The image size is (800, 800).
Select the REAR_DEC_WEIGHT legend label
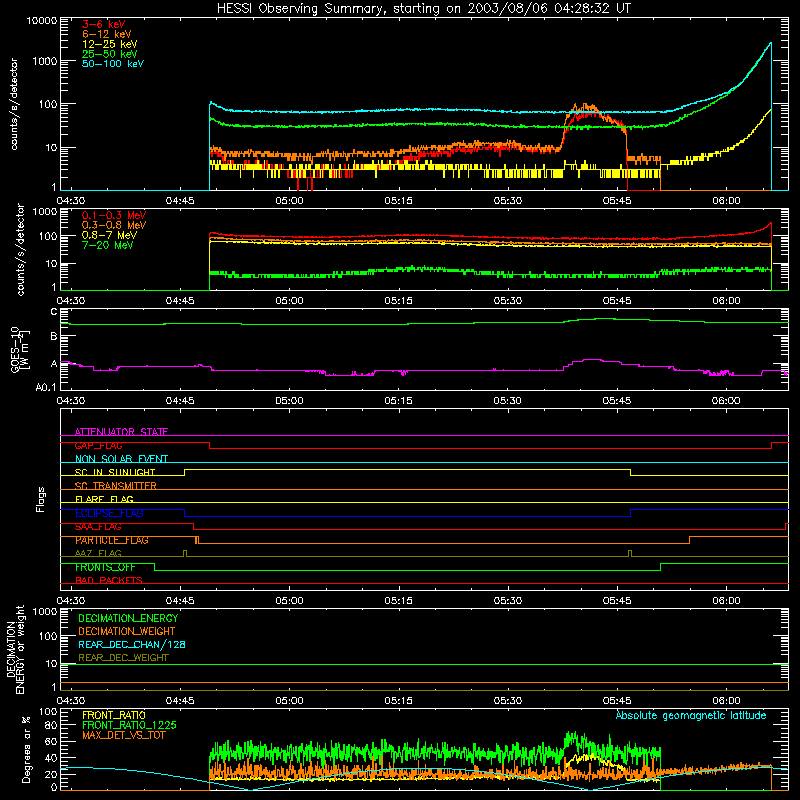123,658
